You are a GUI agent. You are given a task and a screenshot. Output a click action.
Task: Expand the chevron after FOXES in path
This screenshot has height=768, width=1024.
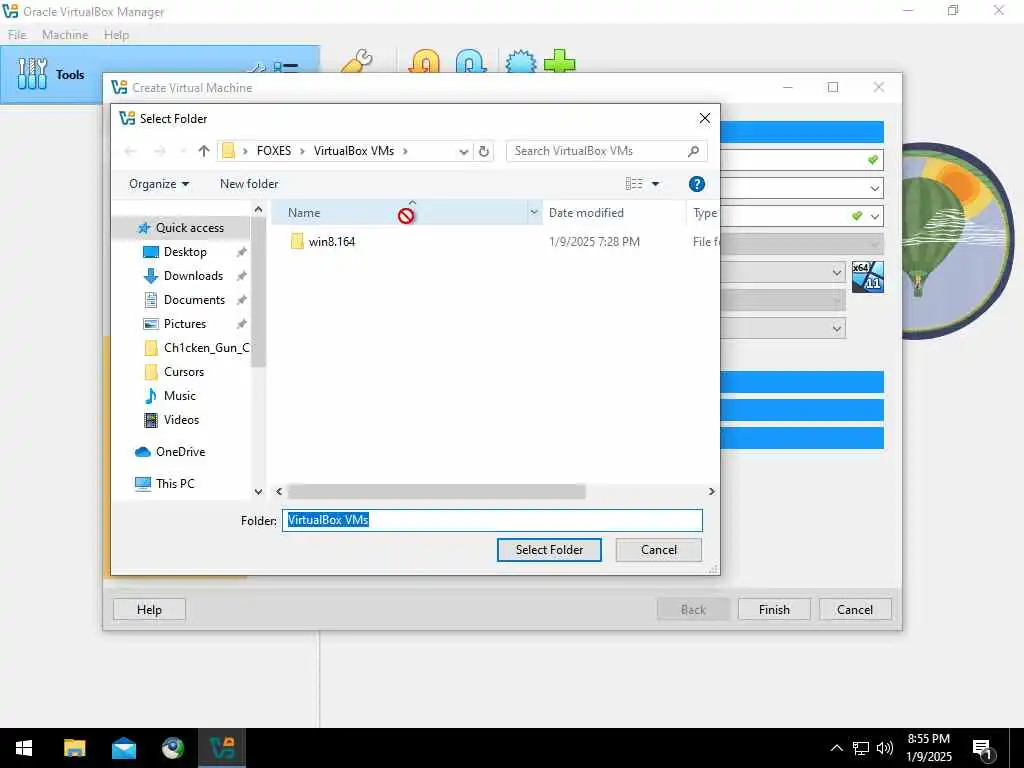pos(302,152)
